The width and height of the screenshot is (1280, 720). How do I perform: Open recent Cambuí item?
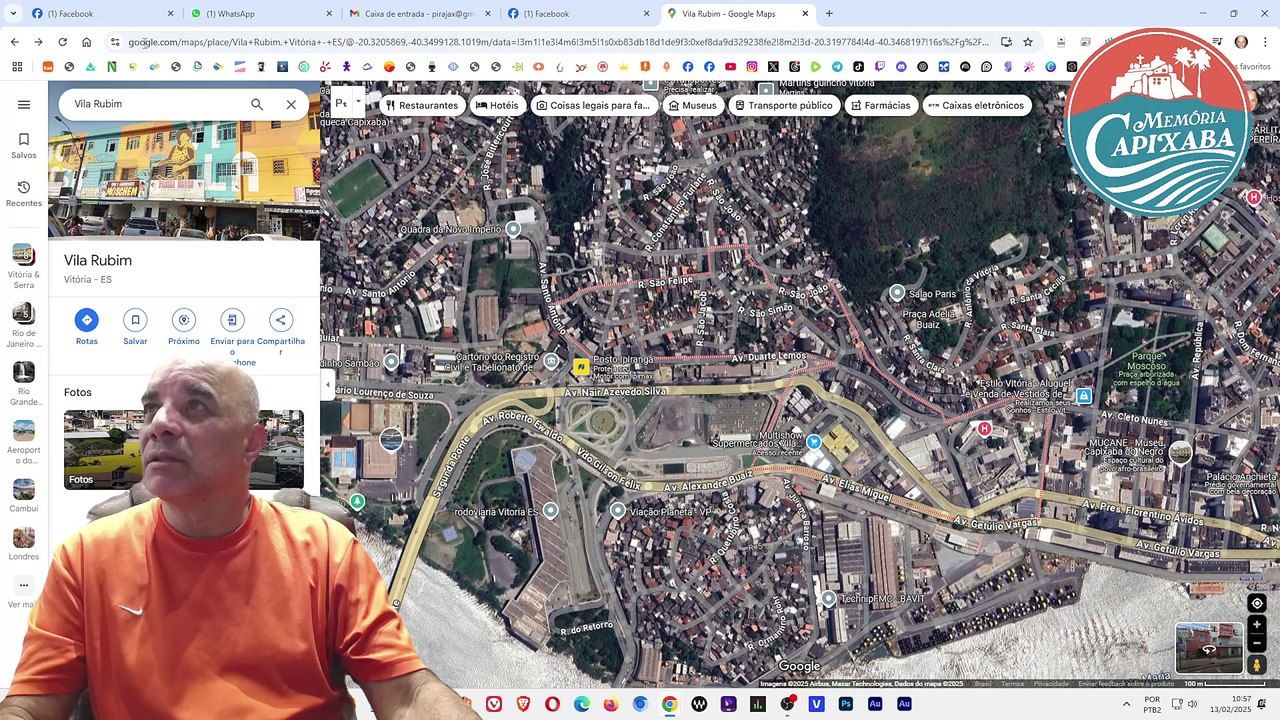[x=24, y=496]
